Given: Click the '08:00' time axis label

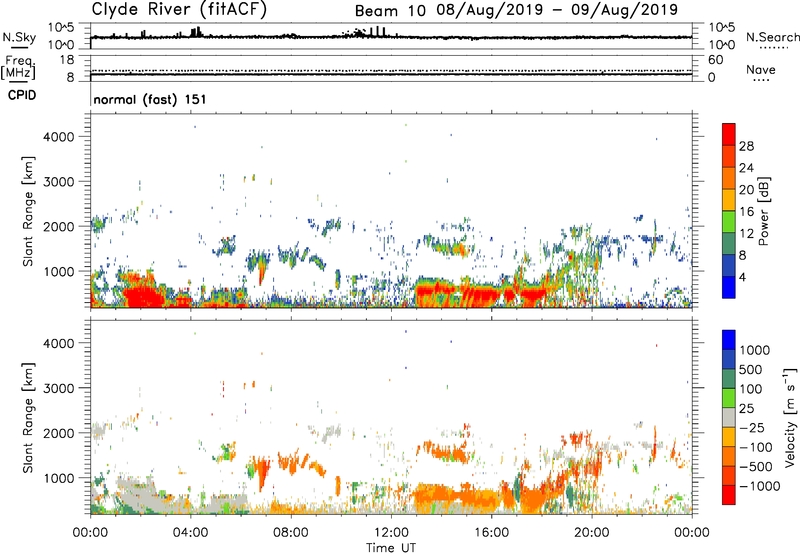Looking at the screenshot, I should [290, 533].
